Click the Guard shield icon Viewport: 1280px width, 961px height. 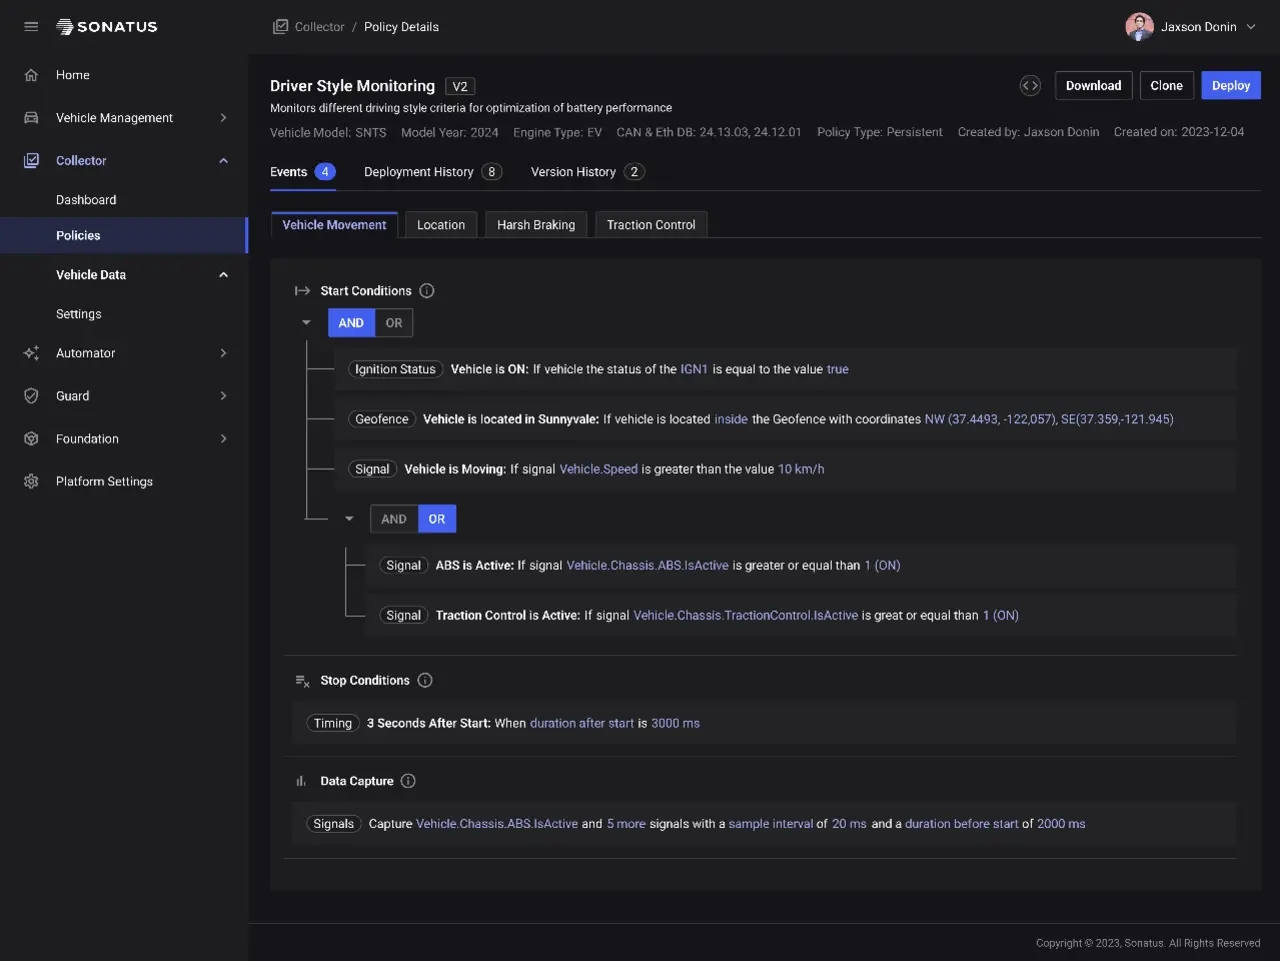coord(31,396)
